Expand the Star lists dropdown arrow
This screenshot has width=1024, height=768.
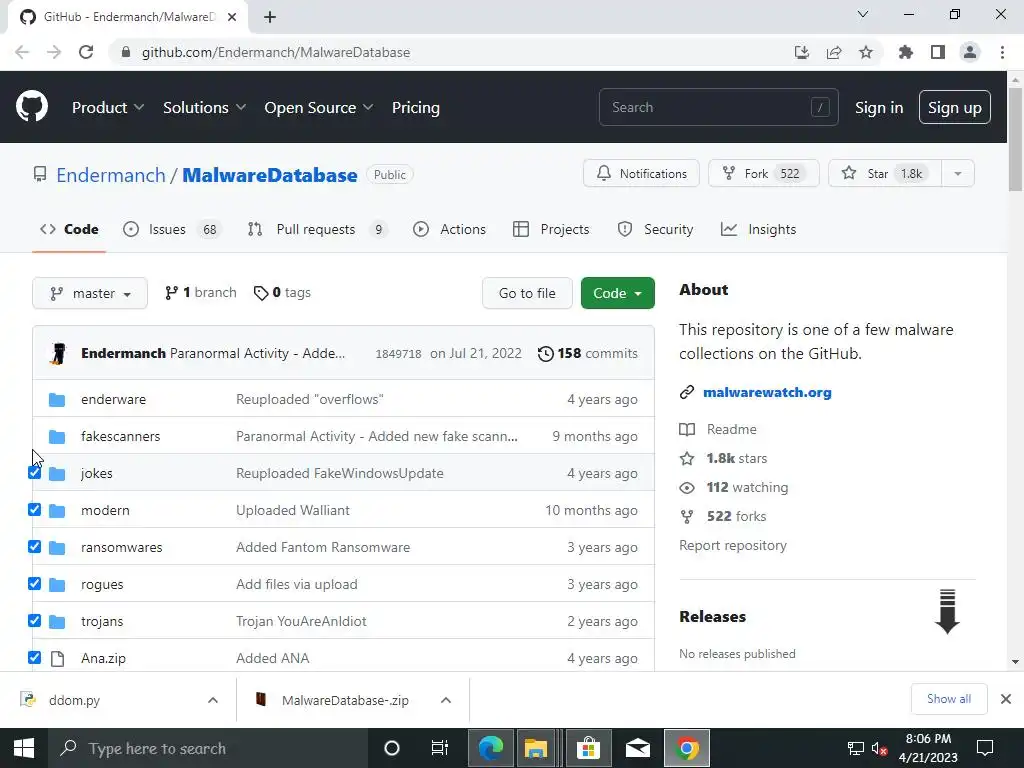pyautogui.click(x=958, y=174)
